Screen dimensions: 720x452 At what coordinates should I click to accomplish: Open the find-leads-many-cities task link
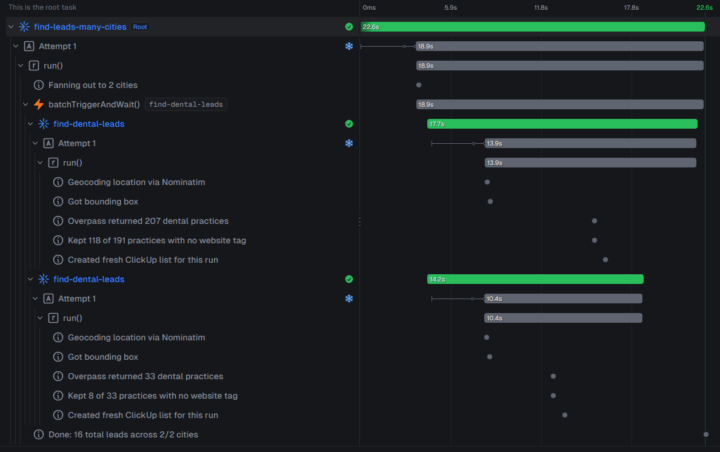tap(80, 27)
